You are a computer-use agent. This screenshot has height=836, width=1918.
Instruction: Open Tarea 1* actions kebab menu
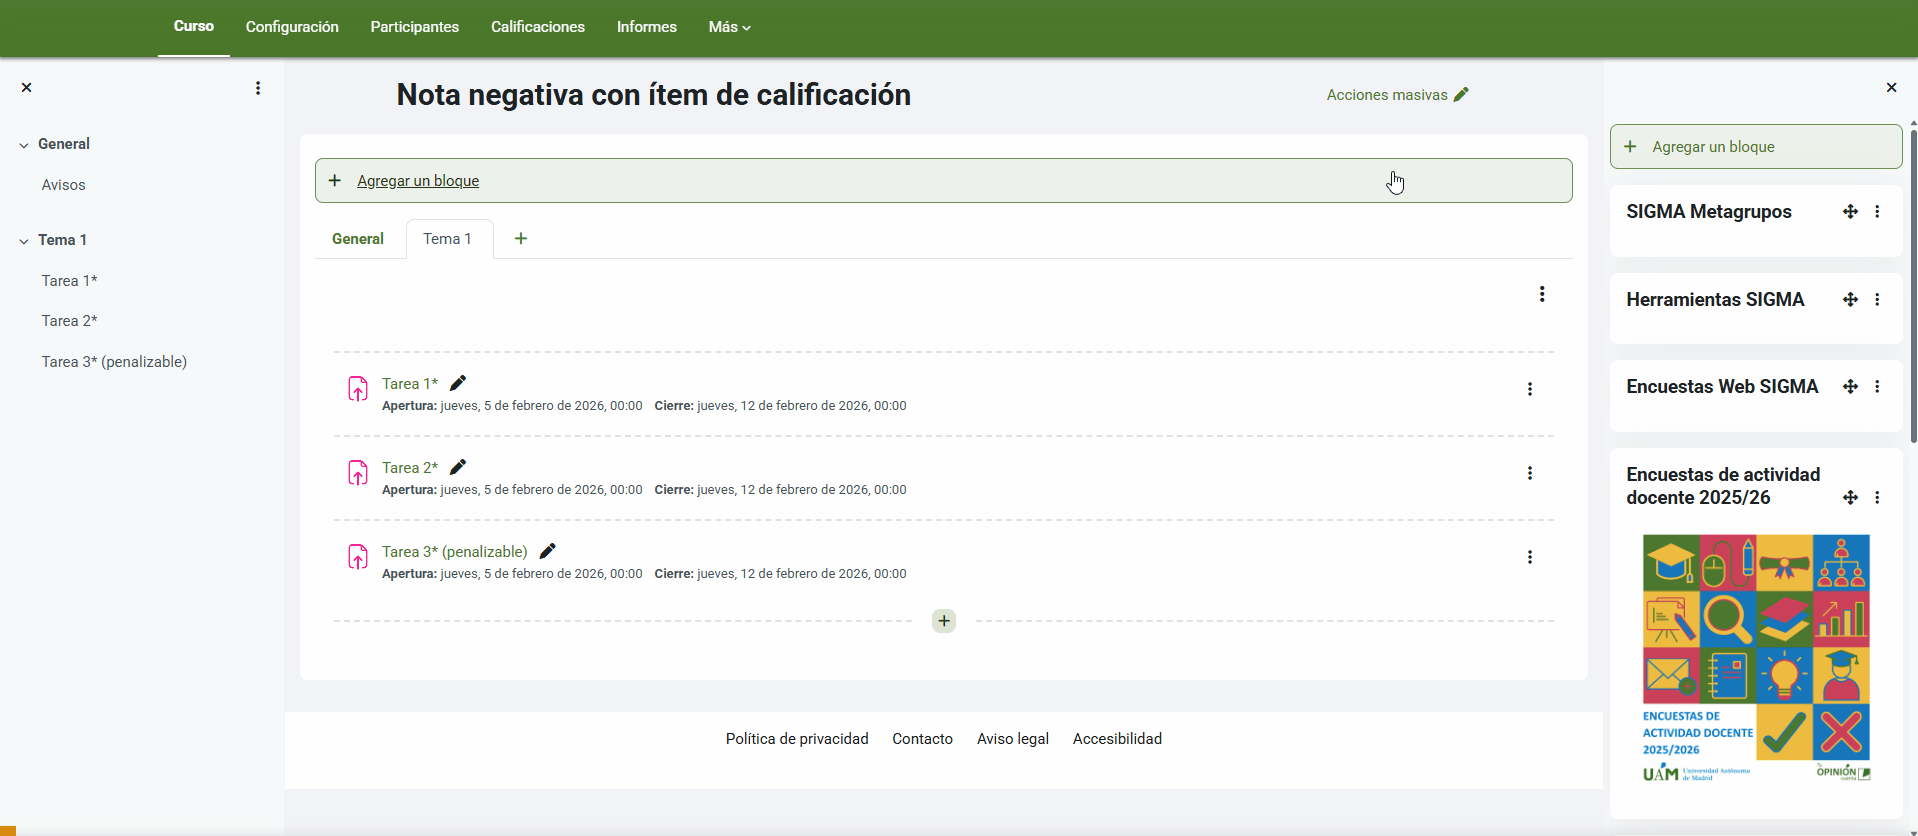pyautogui.click(x=1530, y=390)
